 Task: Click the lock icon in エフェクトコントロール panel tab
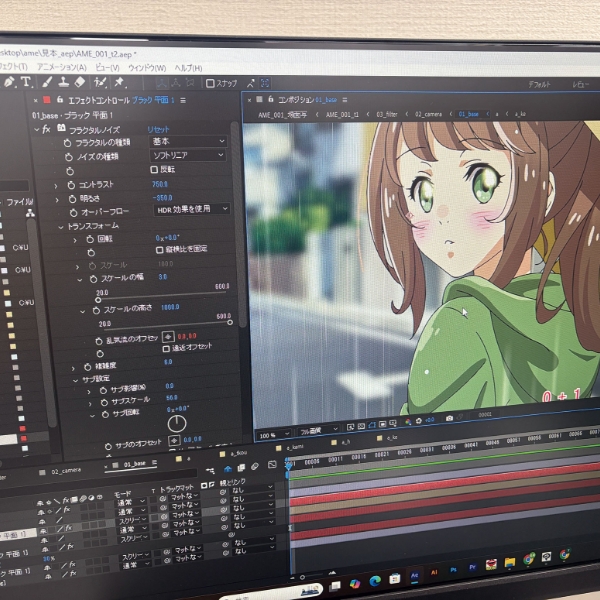60,100
